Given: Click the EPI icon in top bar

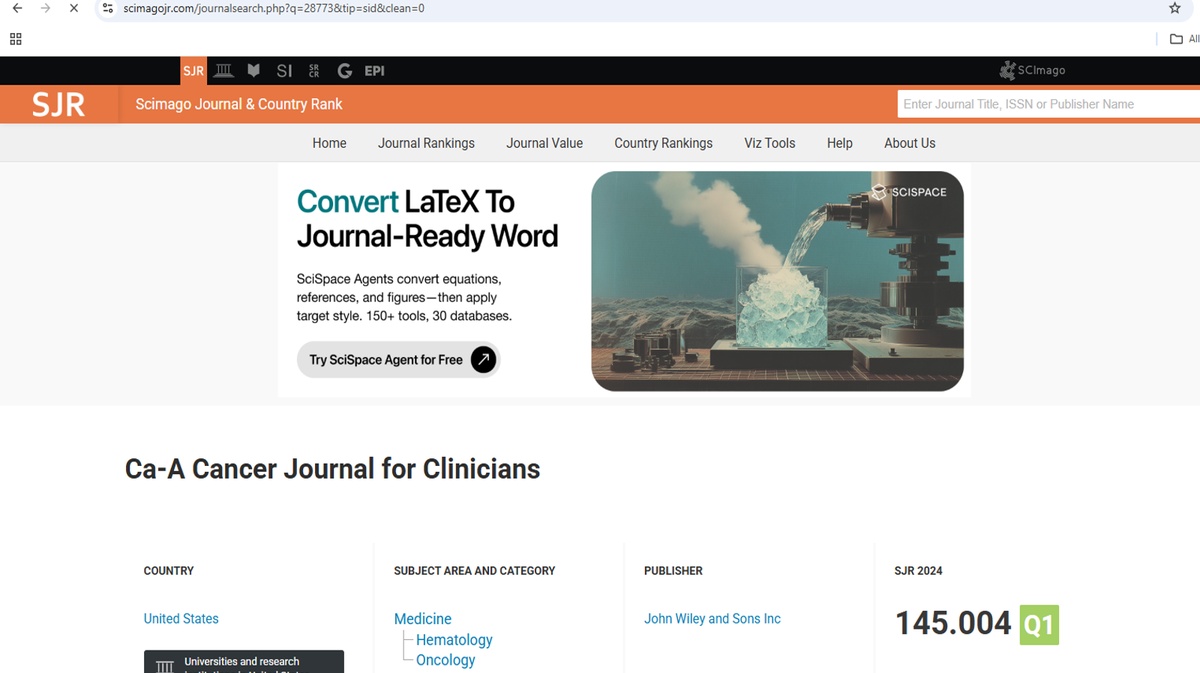Looking at the screenshot, I should [374, 71].
